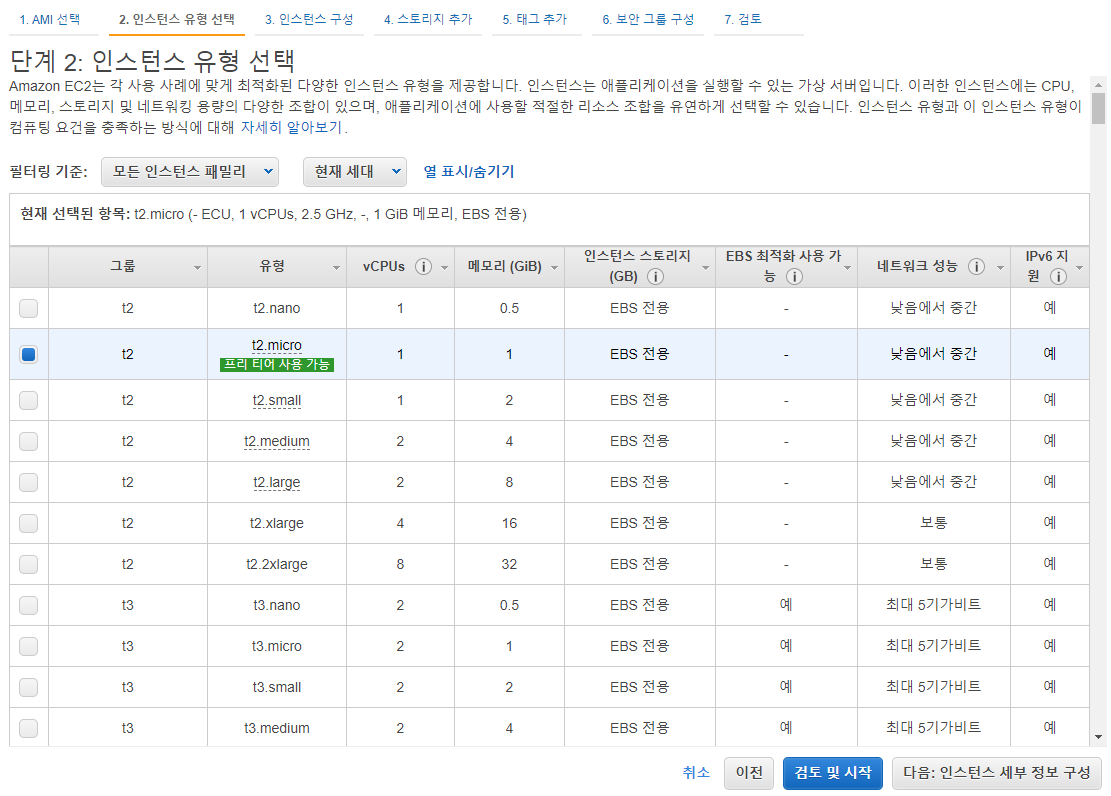Viewport: 1111px width, 796px height.
Task: Click the t3.small type cell
Action: tap(277, 688)
